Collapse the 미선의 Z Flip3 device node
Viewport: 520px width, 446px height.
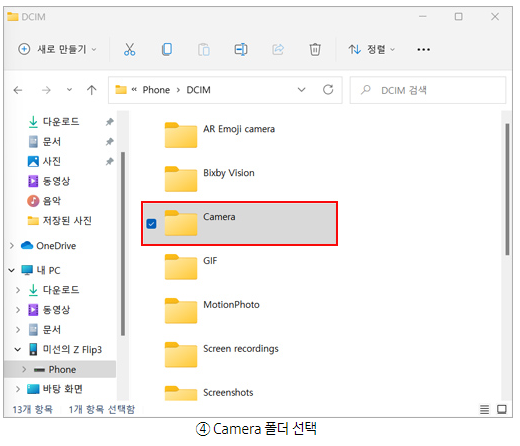tap(18, 349)
